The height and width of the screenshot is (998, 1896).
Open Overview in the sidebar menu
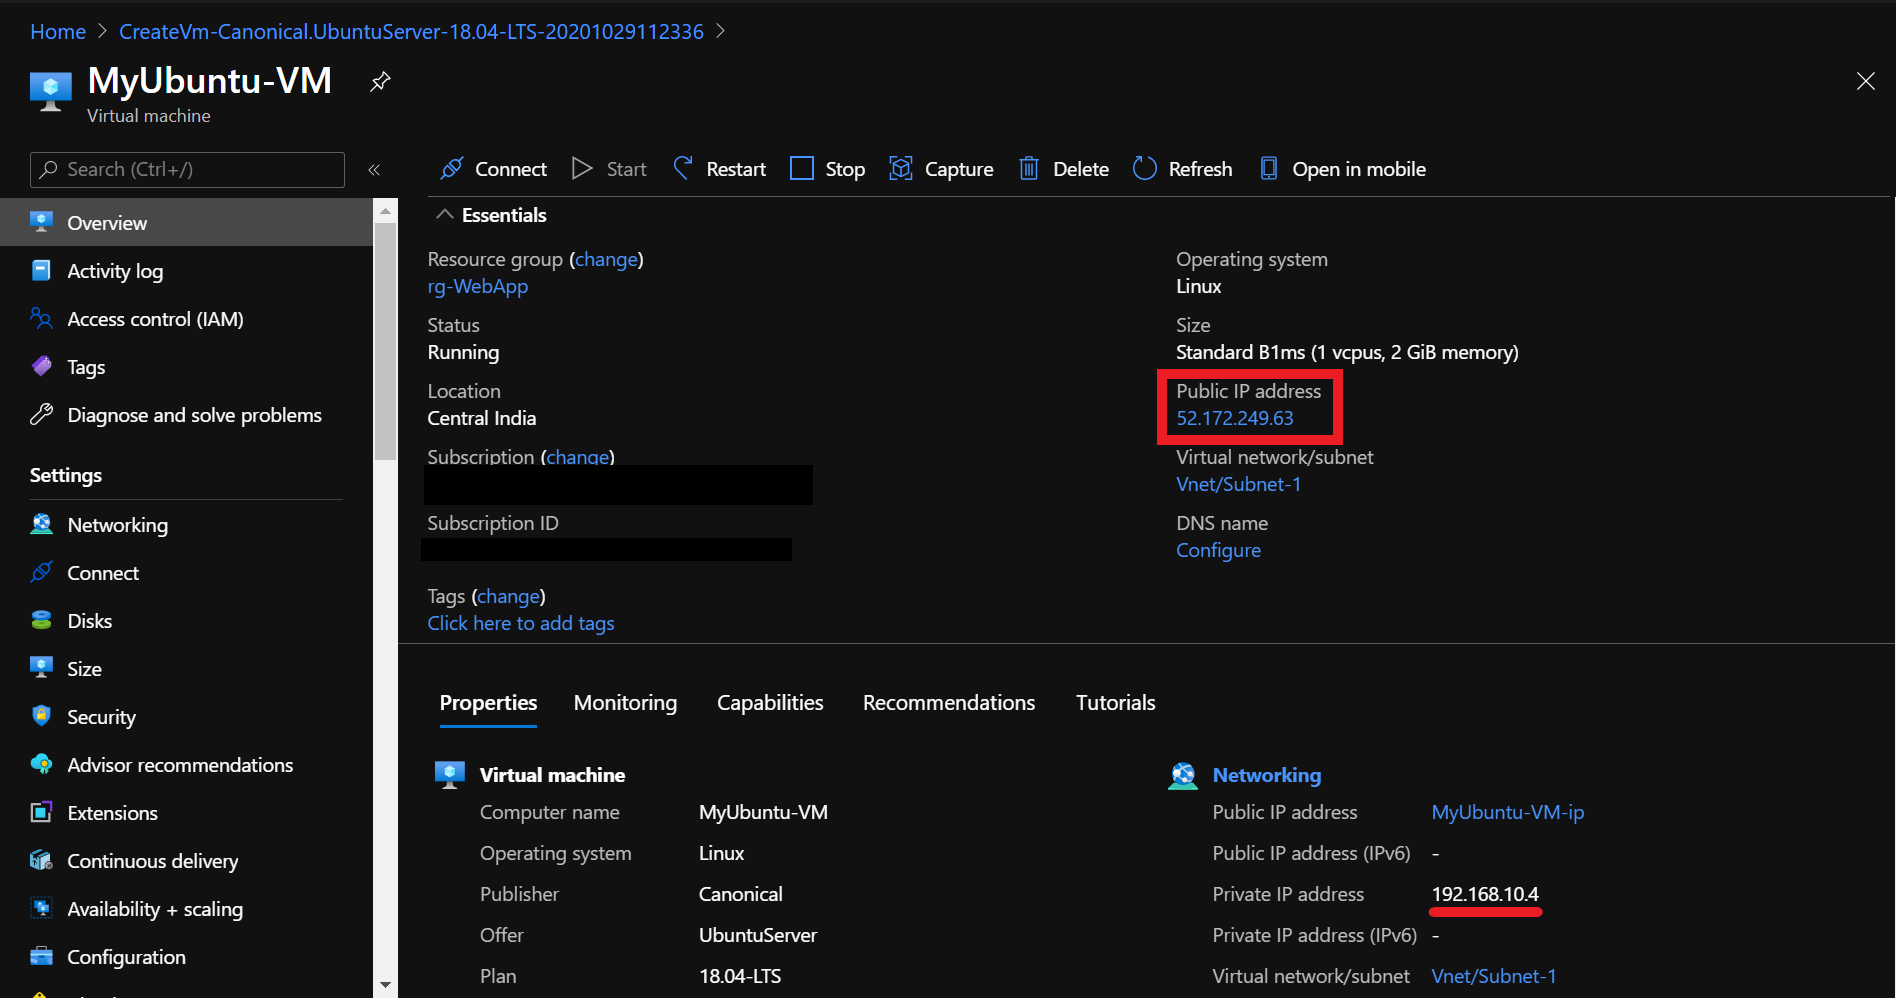coord(186,222)
